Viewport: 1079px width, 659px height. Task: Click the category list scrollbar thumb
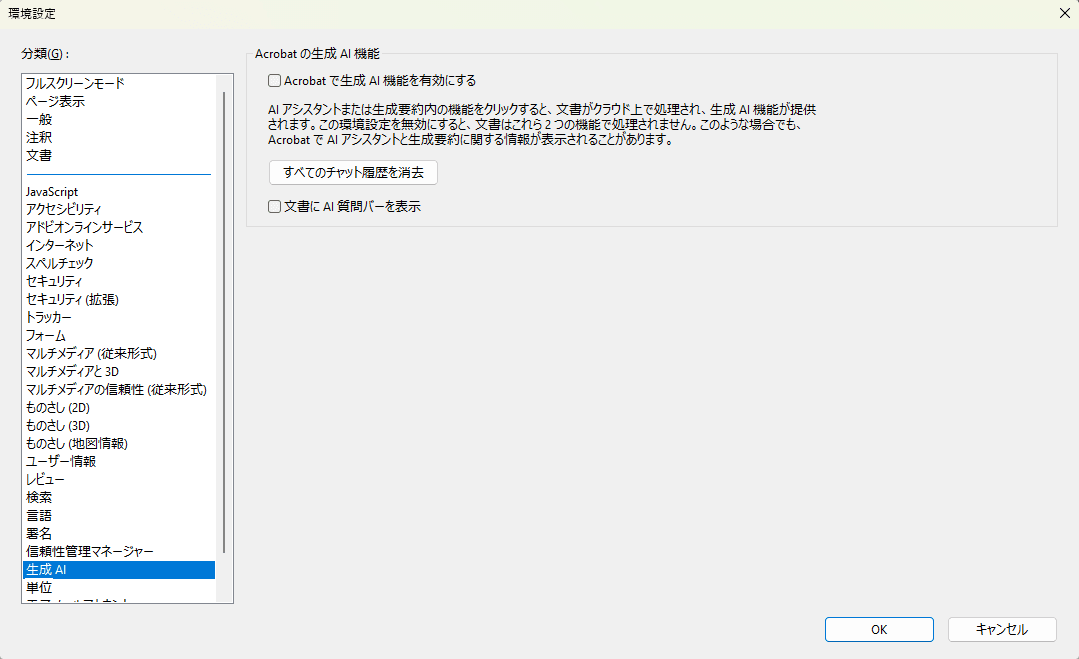click(x=224, y=322)
